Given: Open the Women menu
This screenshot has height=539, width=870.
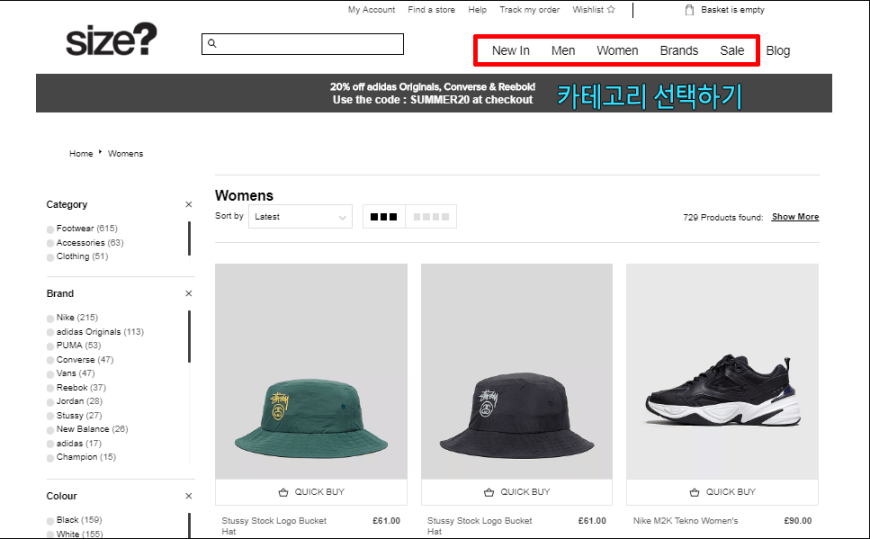Looking at the screenshot, I should [x=617, y=51].
